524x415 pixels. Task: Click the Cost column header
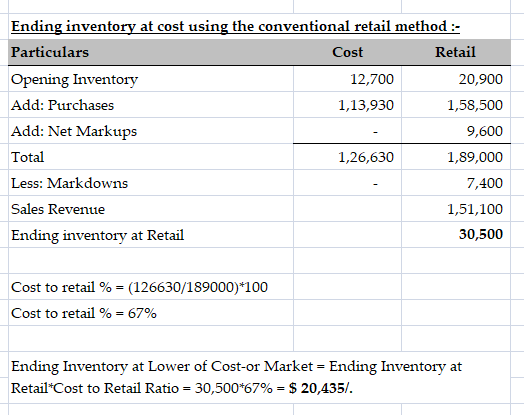pyautogui.click(x=348, y=52)
